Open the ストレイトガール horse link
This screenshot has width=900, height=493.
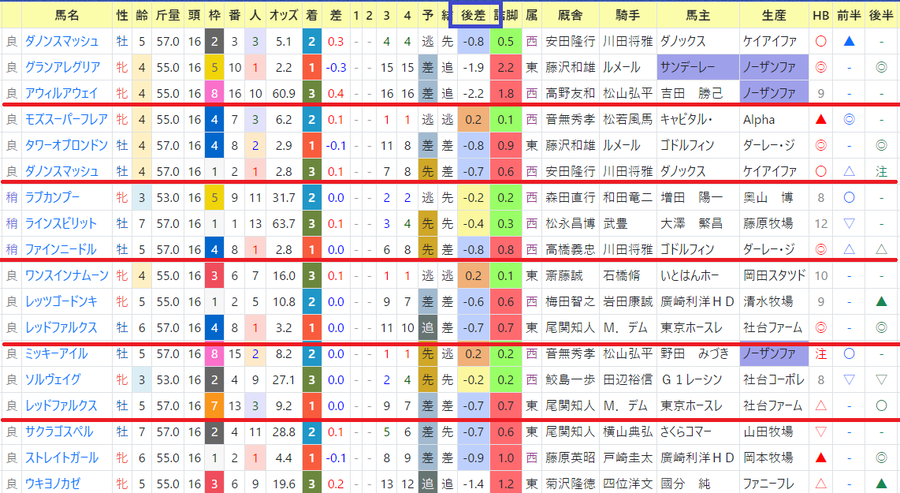[61, 457]
